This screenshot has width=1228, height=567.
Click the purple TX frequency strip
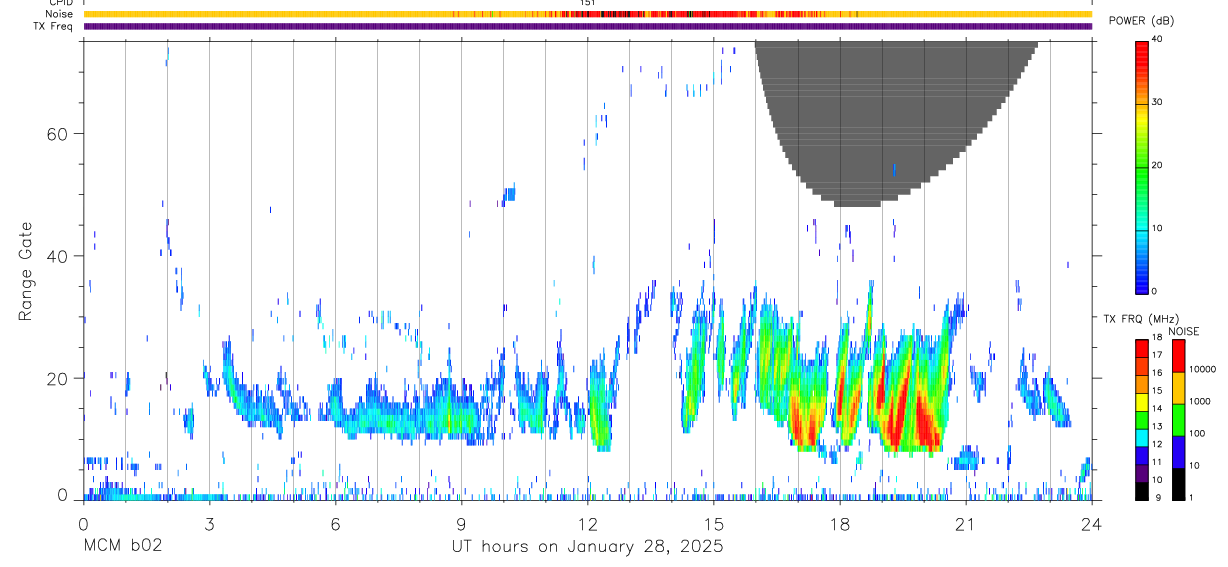(587, 26)
